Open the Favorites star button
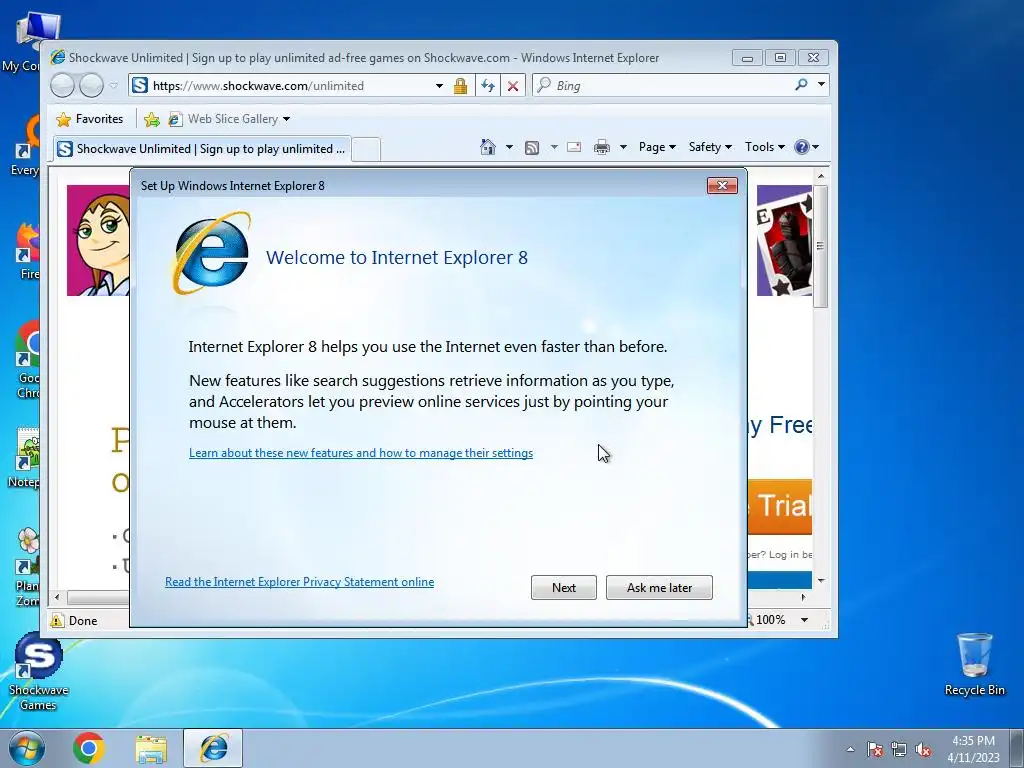 click(x=90, y=119)
